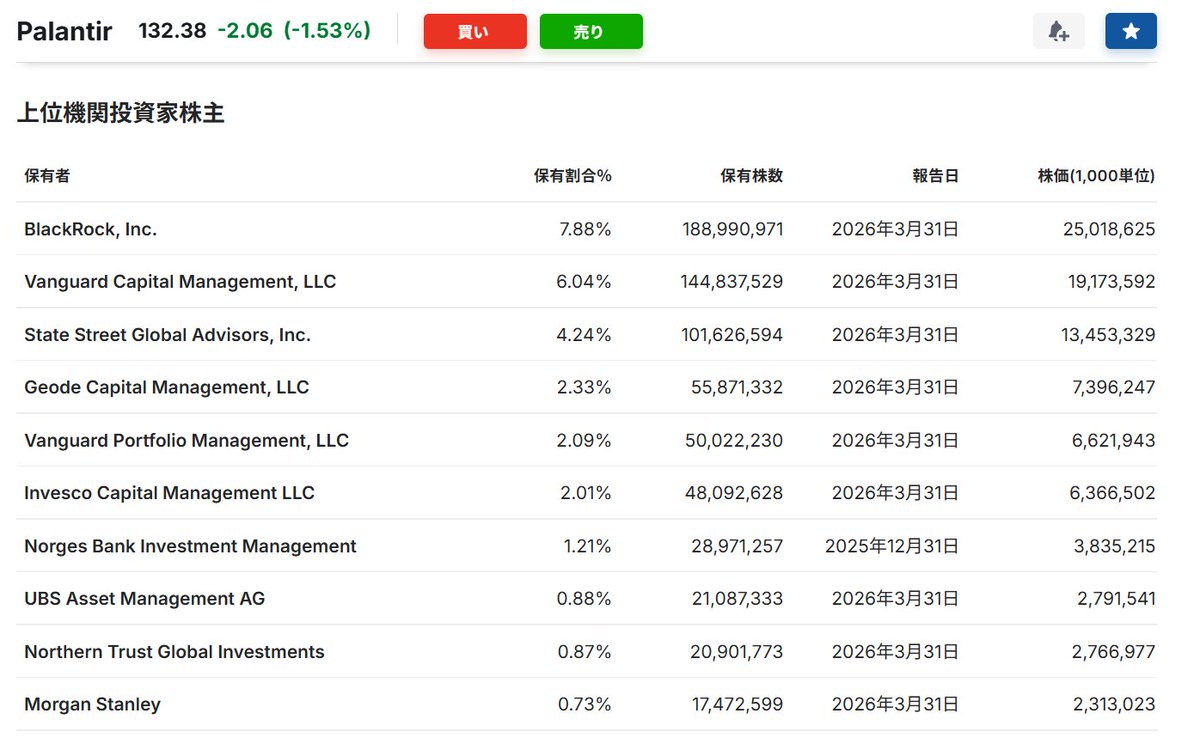
Task: Click the value 3,835,215
Action: 1116,546
